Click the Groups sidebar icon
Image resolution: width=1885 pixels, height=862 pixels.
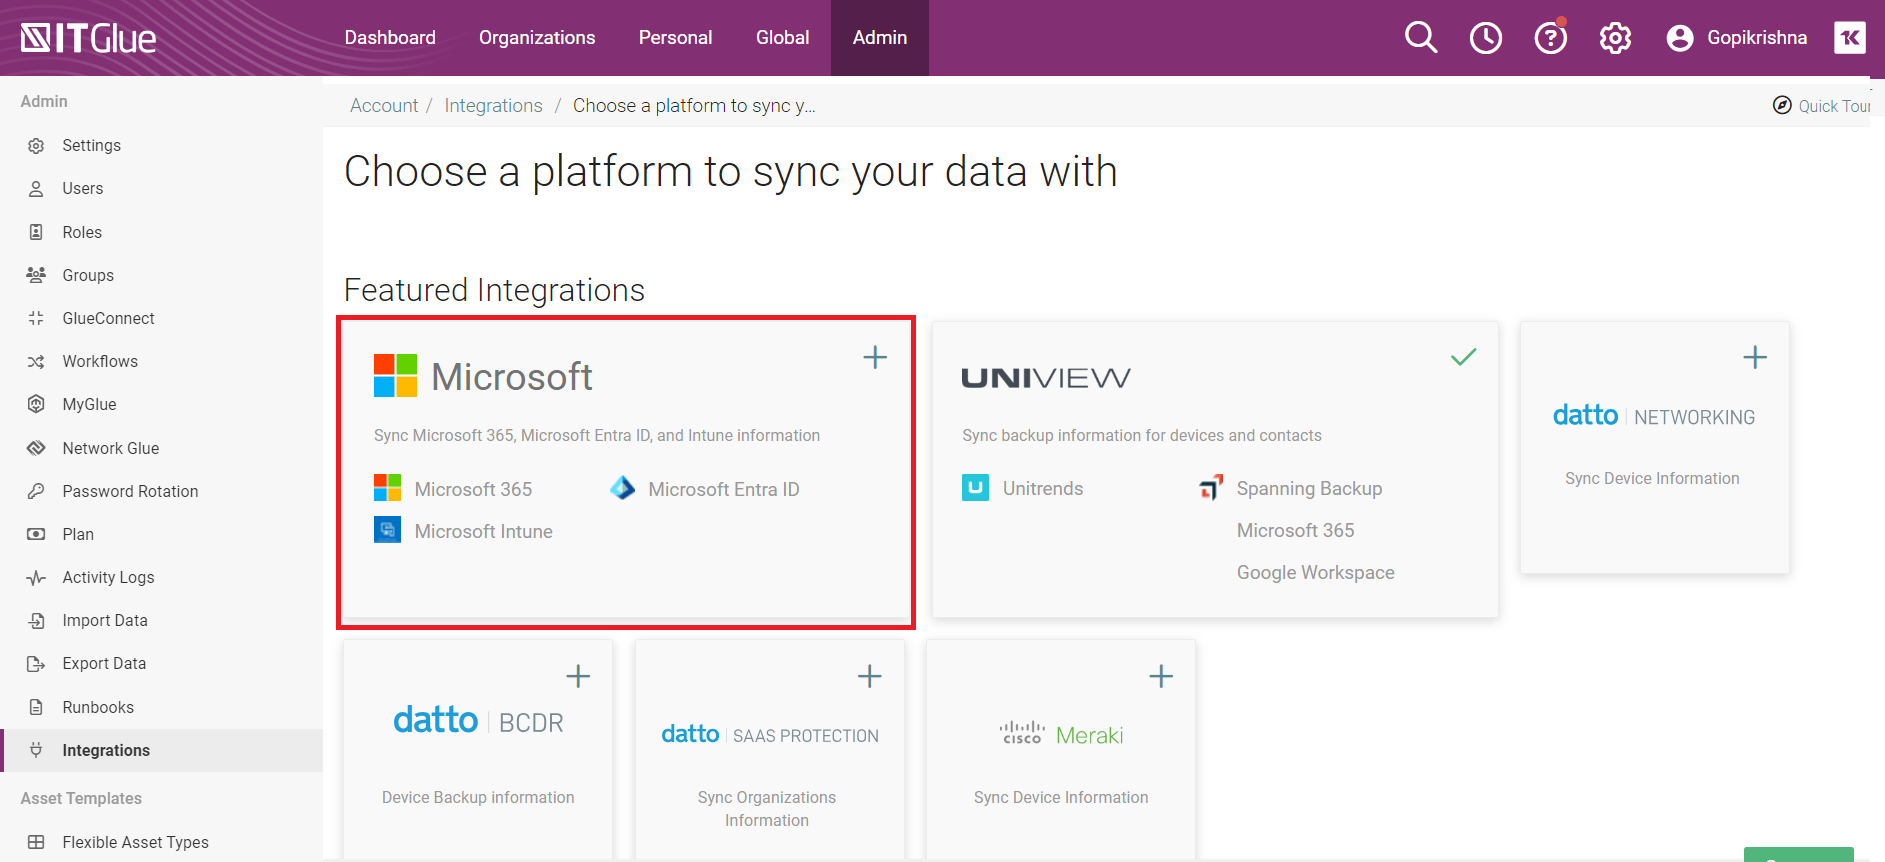point(36,274)
